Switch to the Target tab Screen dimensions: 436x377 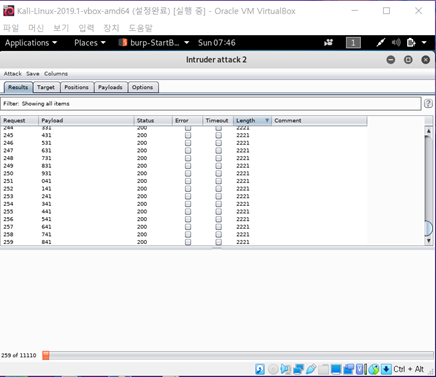46,87
